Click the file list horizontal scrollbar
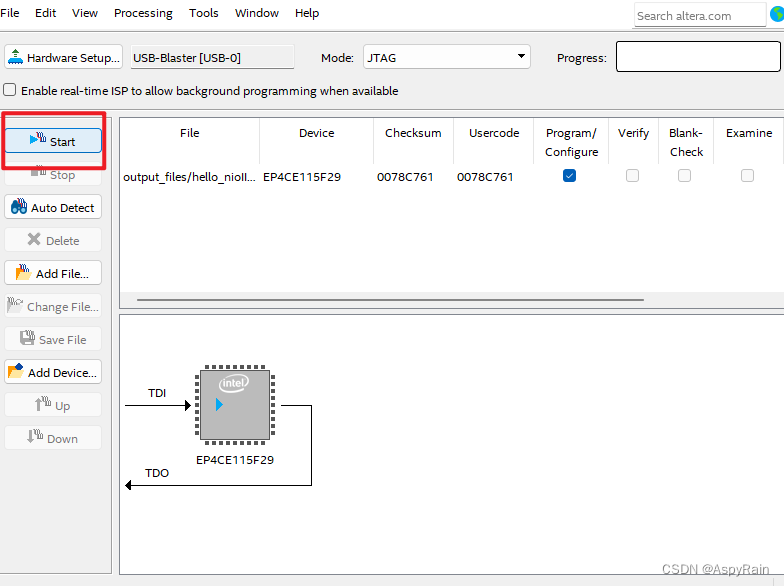 [x=390, y=300]
